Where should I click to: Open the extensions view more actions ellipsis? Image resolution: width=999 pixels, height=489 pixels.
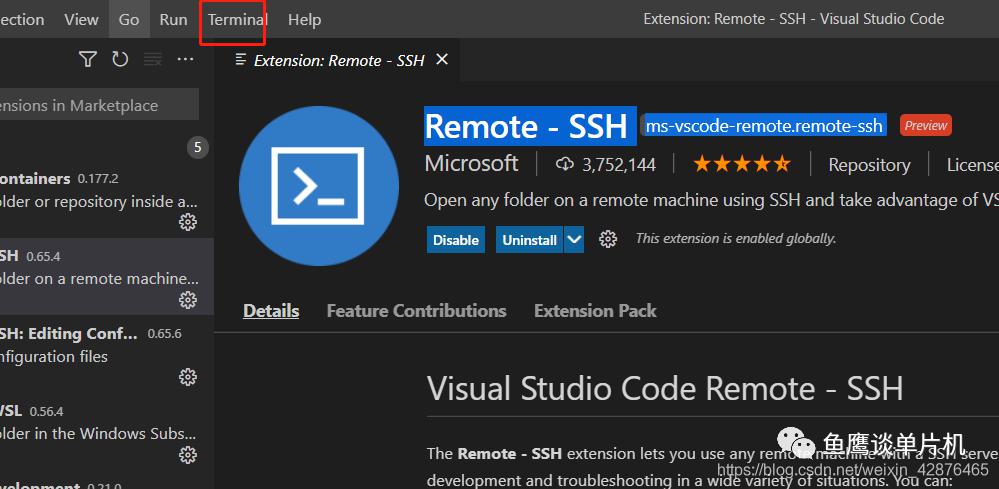tap(185, 59)
